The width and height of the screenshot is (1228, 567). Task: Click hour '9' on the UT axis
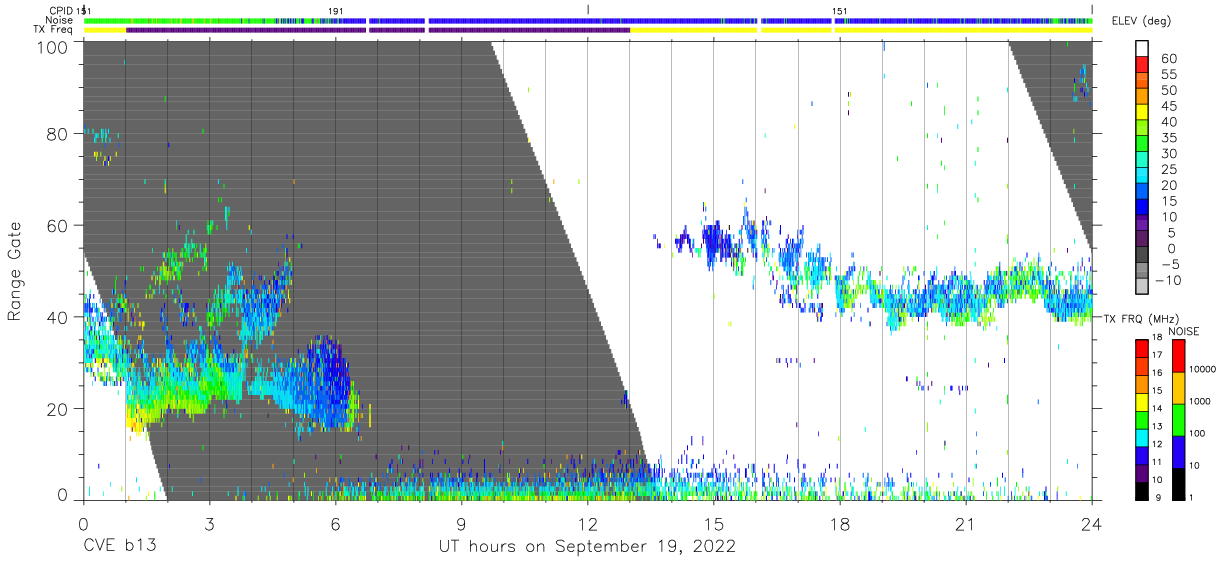point(462,523)
